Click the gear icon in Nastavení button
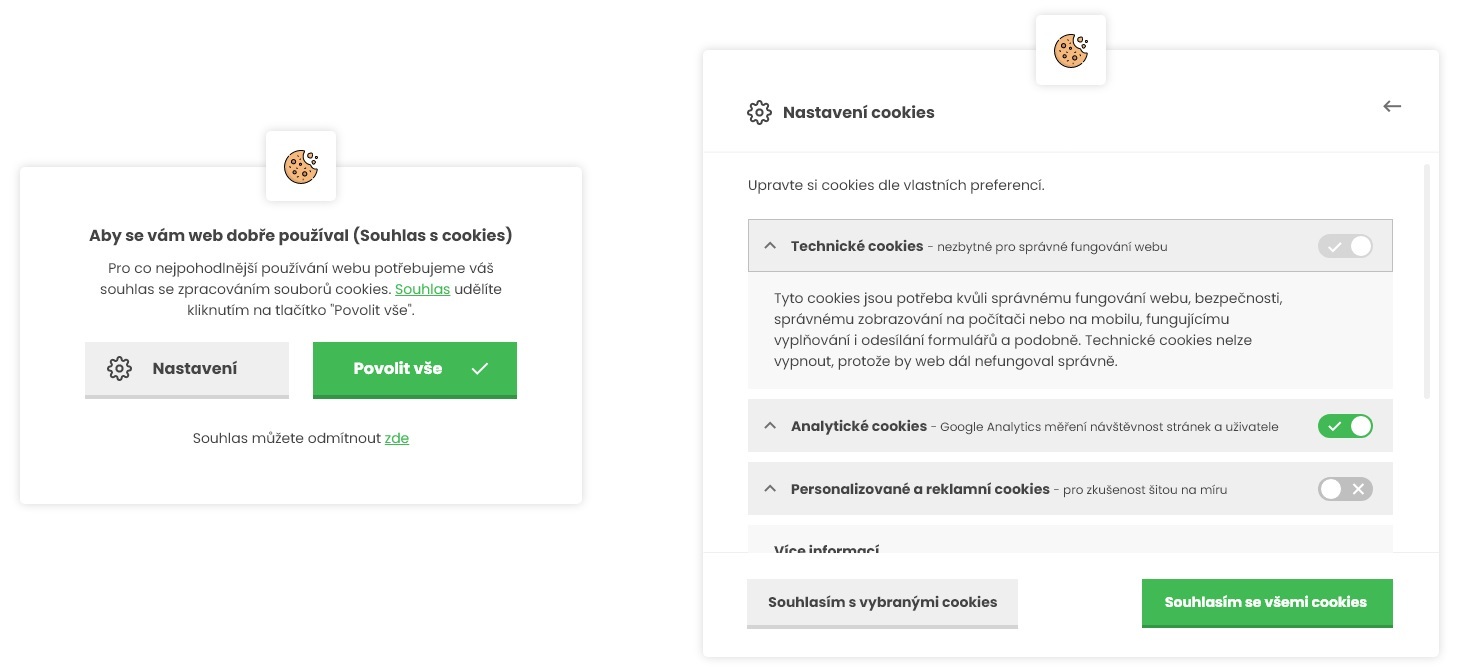The width and height of the screenshot is (1464, 672). pos(119,368)
